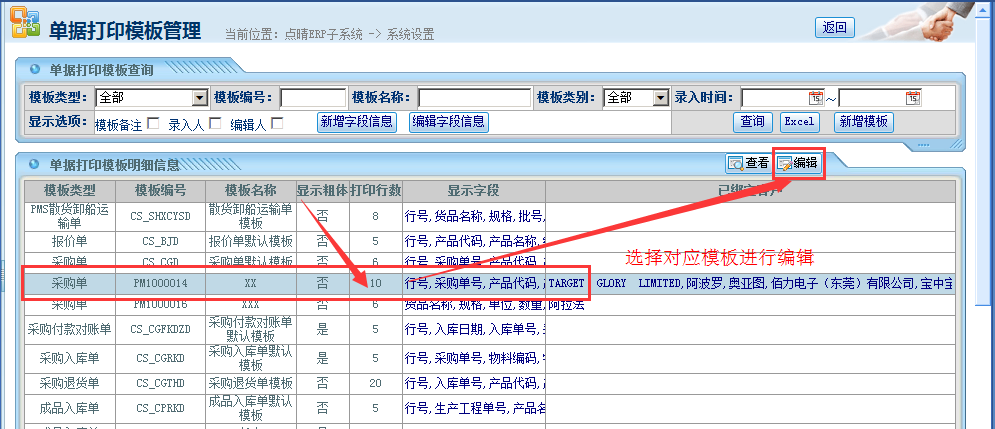Select the PM1000014 采购单 table row
This screenshot has width=995, height=429.
tap(160, 284)
